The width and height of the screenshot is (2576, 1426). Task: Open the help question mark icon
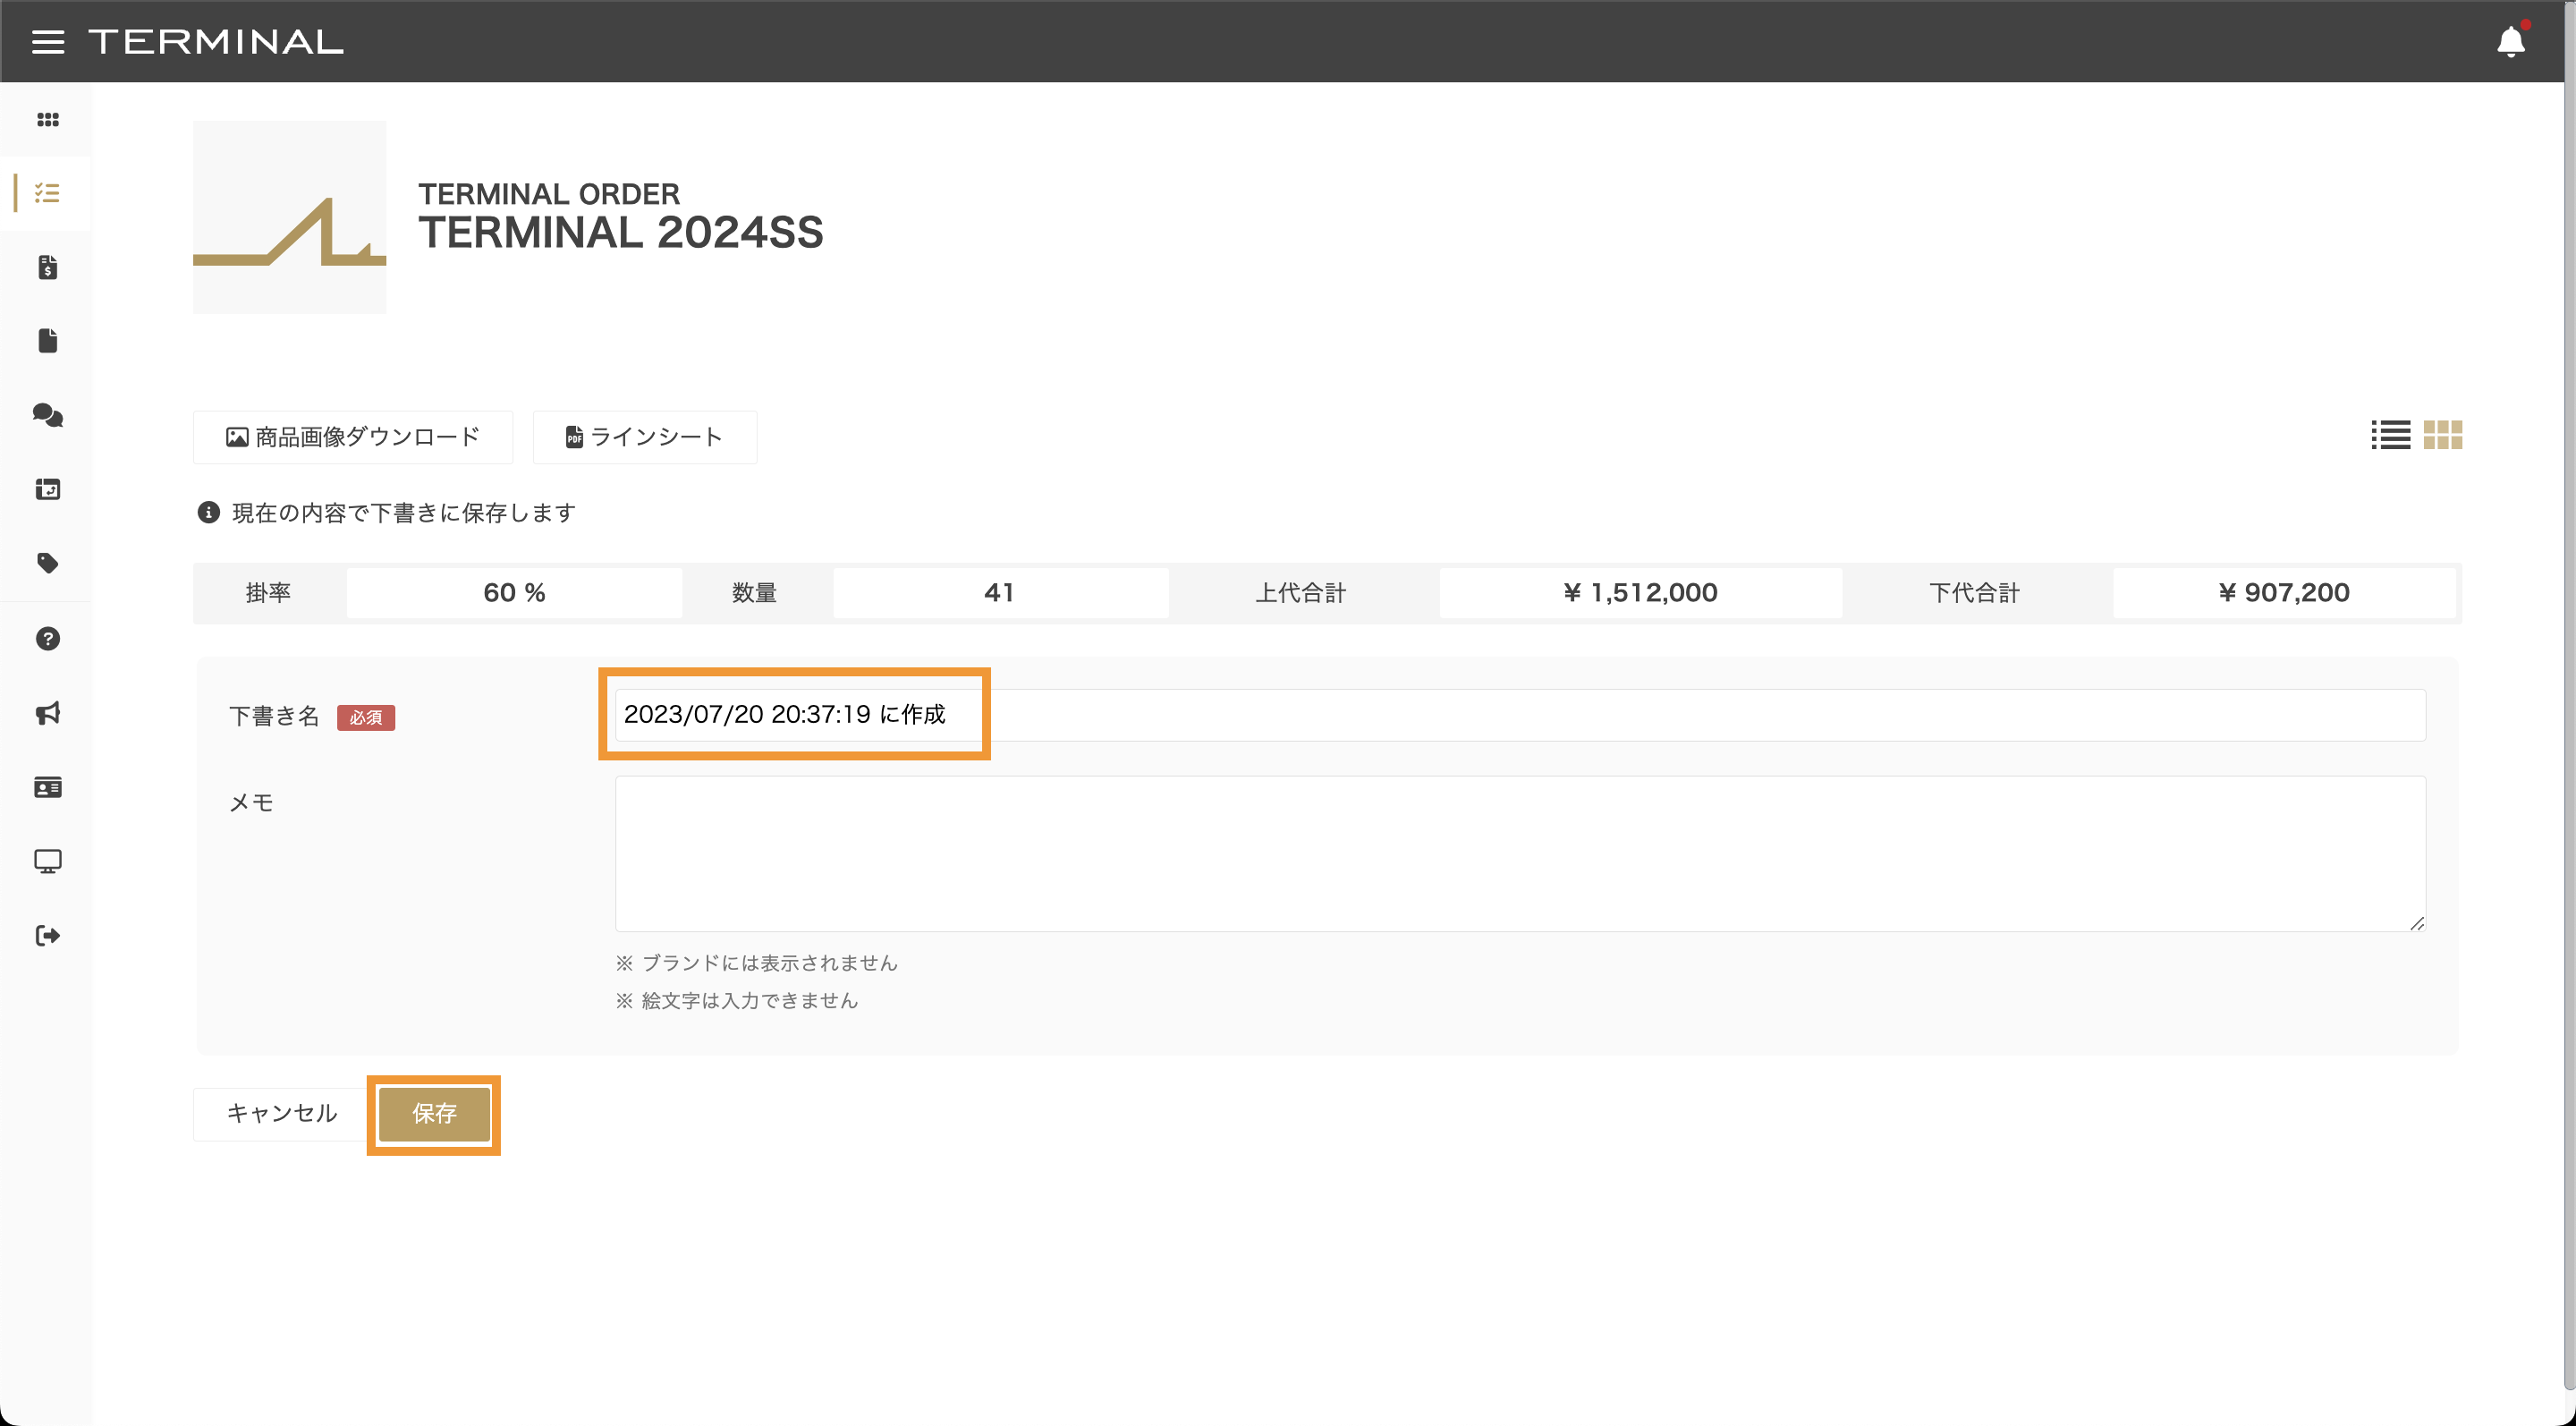tap(47, 639)
